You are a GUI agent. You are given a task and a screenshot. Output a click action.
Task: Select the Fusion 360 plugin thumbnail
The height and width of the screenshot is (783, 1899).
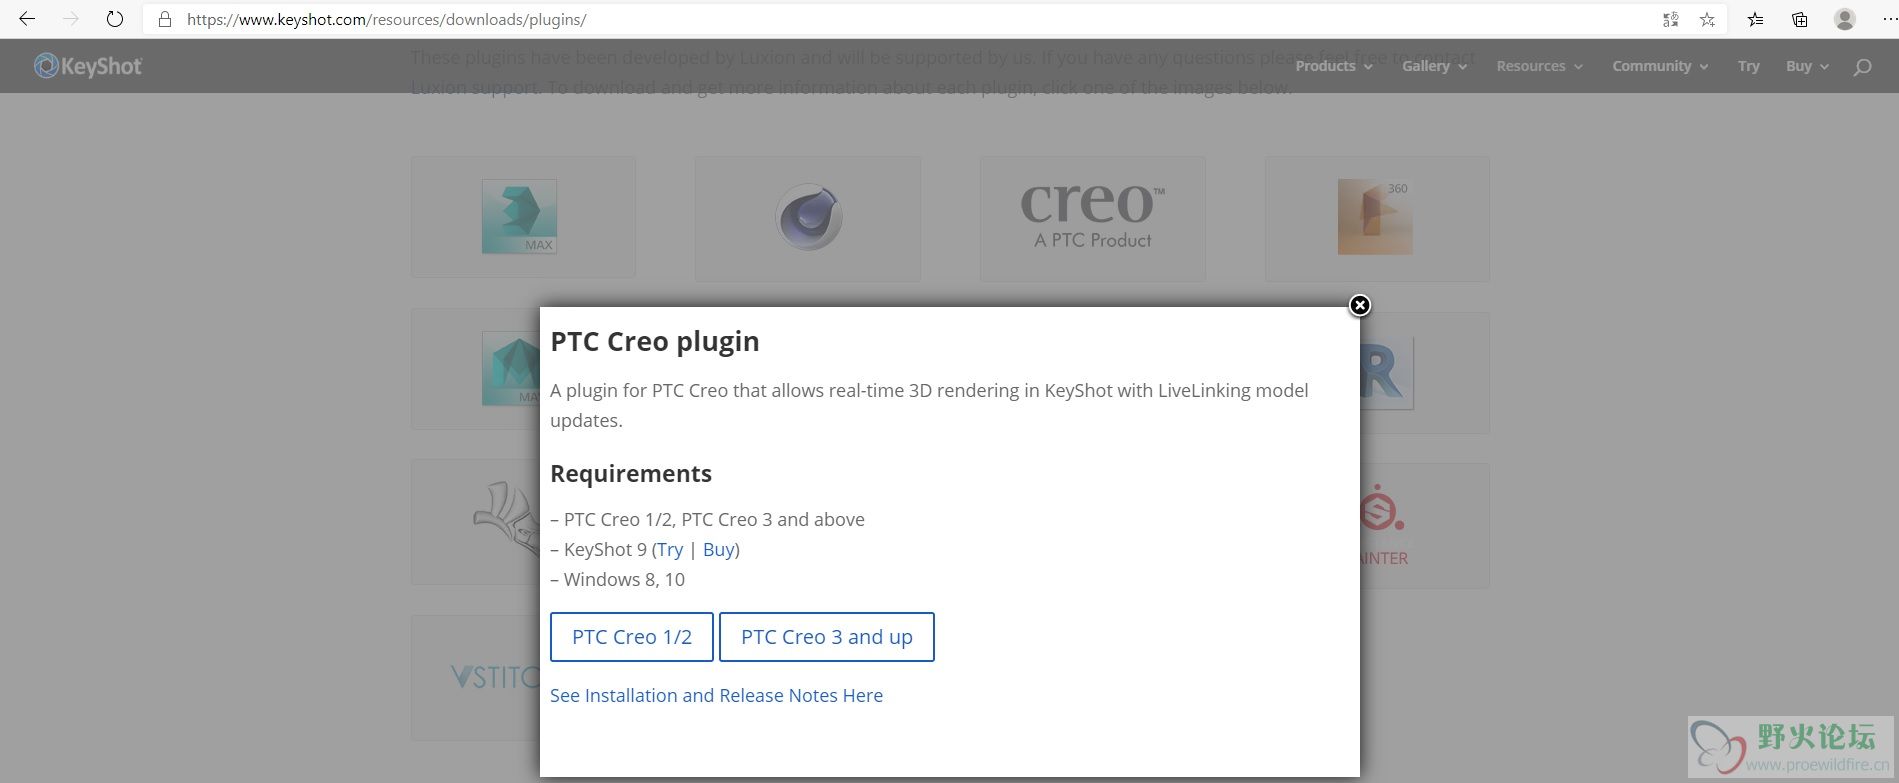1377,218
